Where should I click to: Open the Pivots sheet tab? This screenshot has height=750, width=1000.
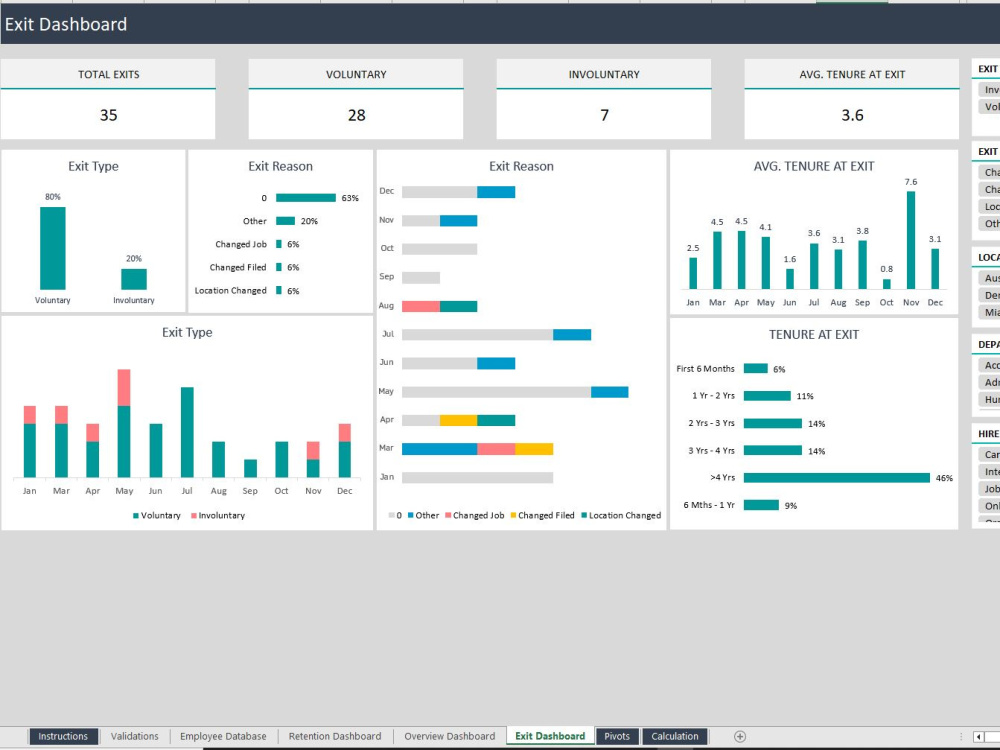(x=617, y=736)
